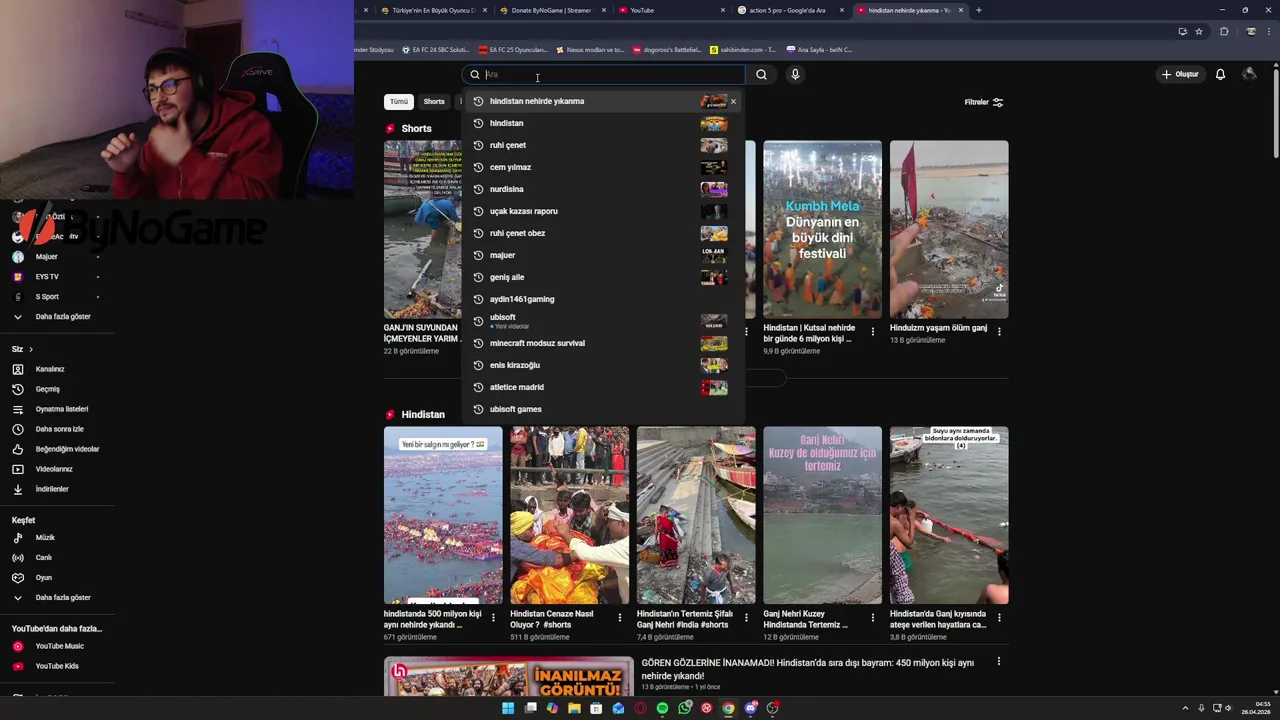Open the 'Nexus modları' bookmark
The height and width of the screenshot is (720, 1280).
(x=592, y=49)
